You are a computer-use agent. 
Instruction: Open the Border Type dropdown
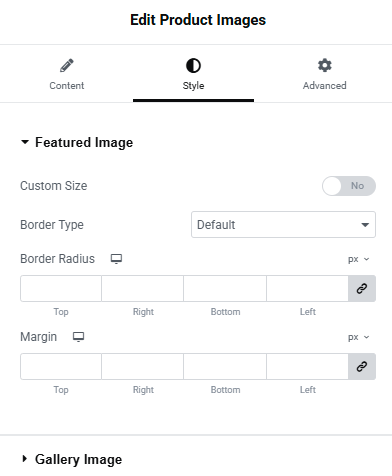pyautogui.click(x=283, y=225)
